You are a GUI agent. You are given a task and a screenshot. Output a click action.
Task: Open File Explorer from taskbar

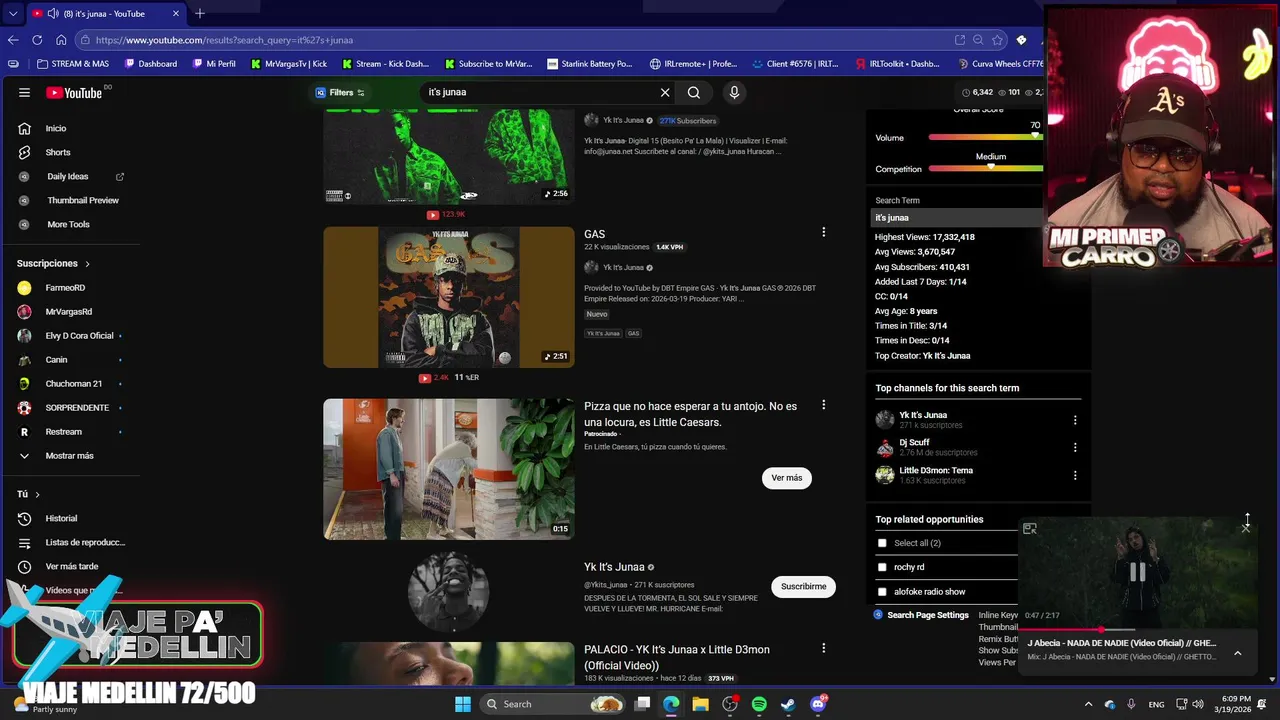(x=700, y=704)
